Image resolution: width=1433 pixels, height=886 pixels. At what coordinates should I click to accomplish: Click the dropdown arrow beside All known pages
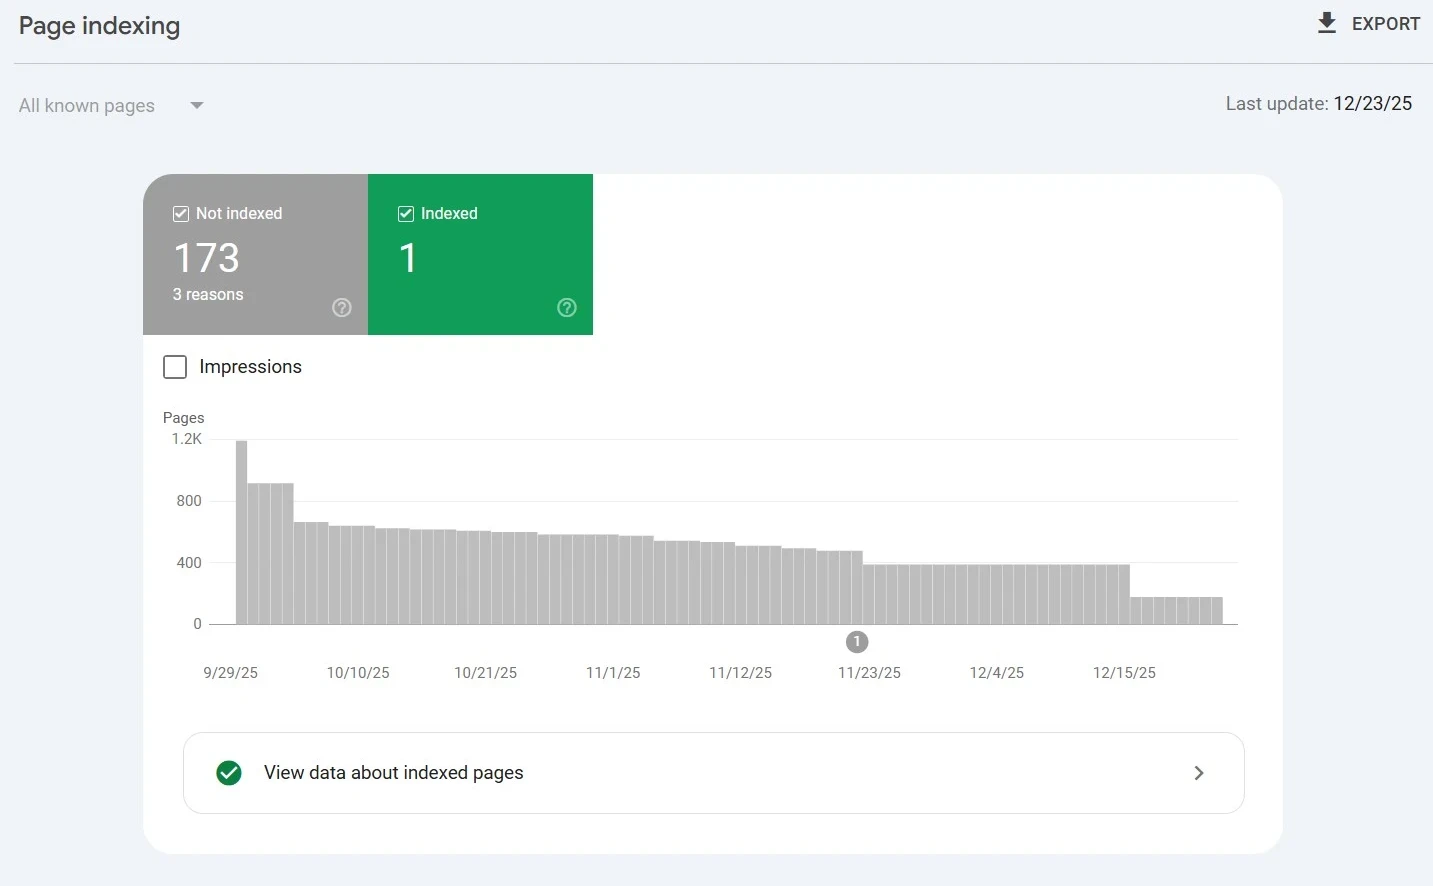click(196, 105)
